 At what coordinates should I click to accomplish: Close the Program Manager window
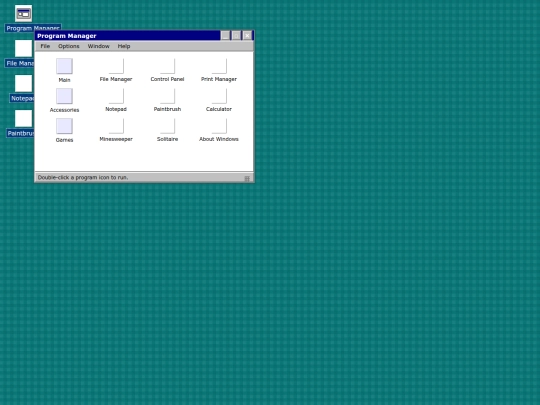[247, 35]
